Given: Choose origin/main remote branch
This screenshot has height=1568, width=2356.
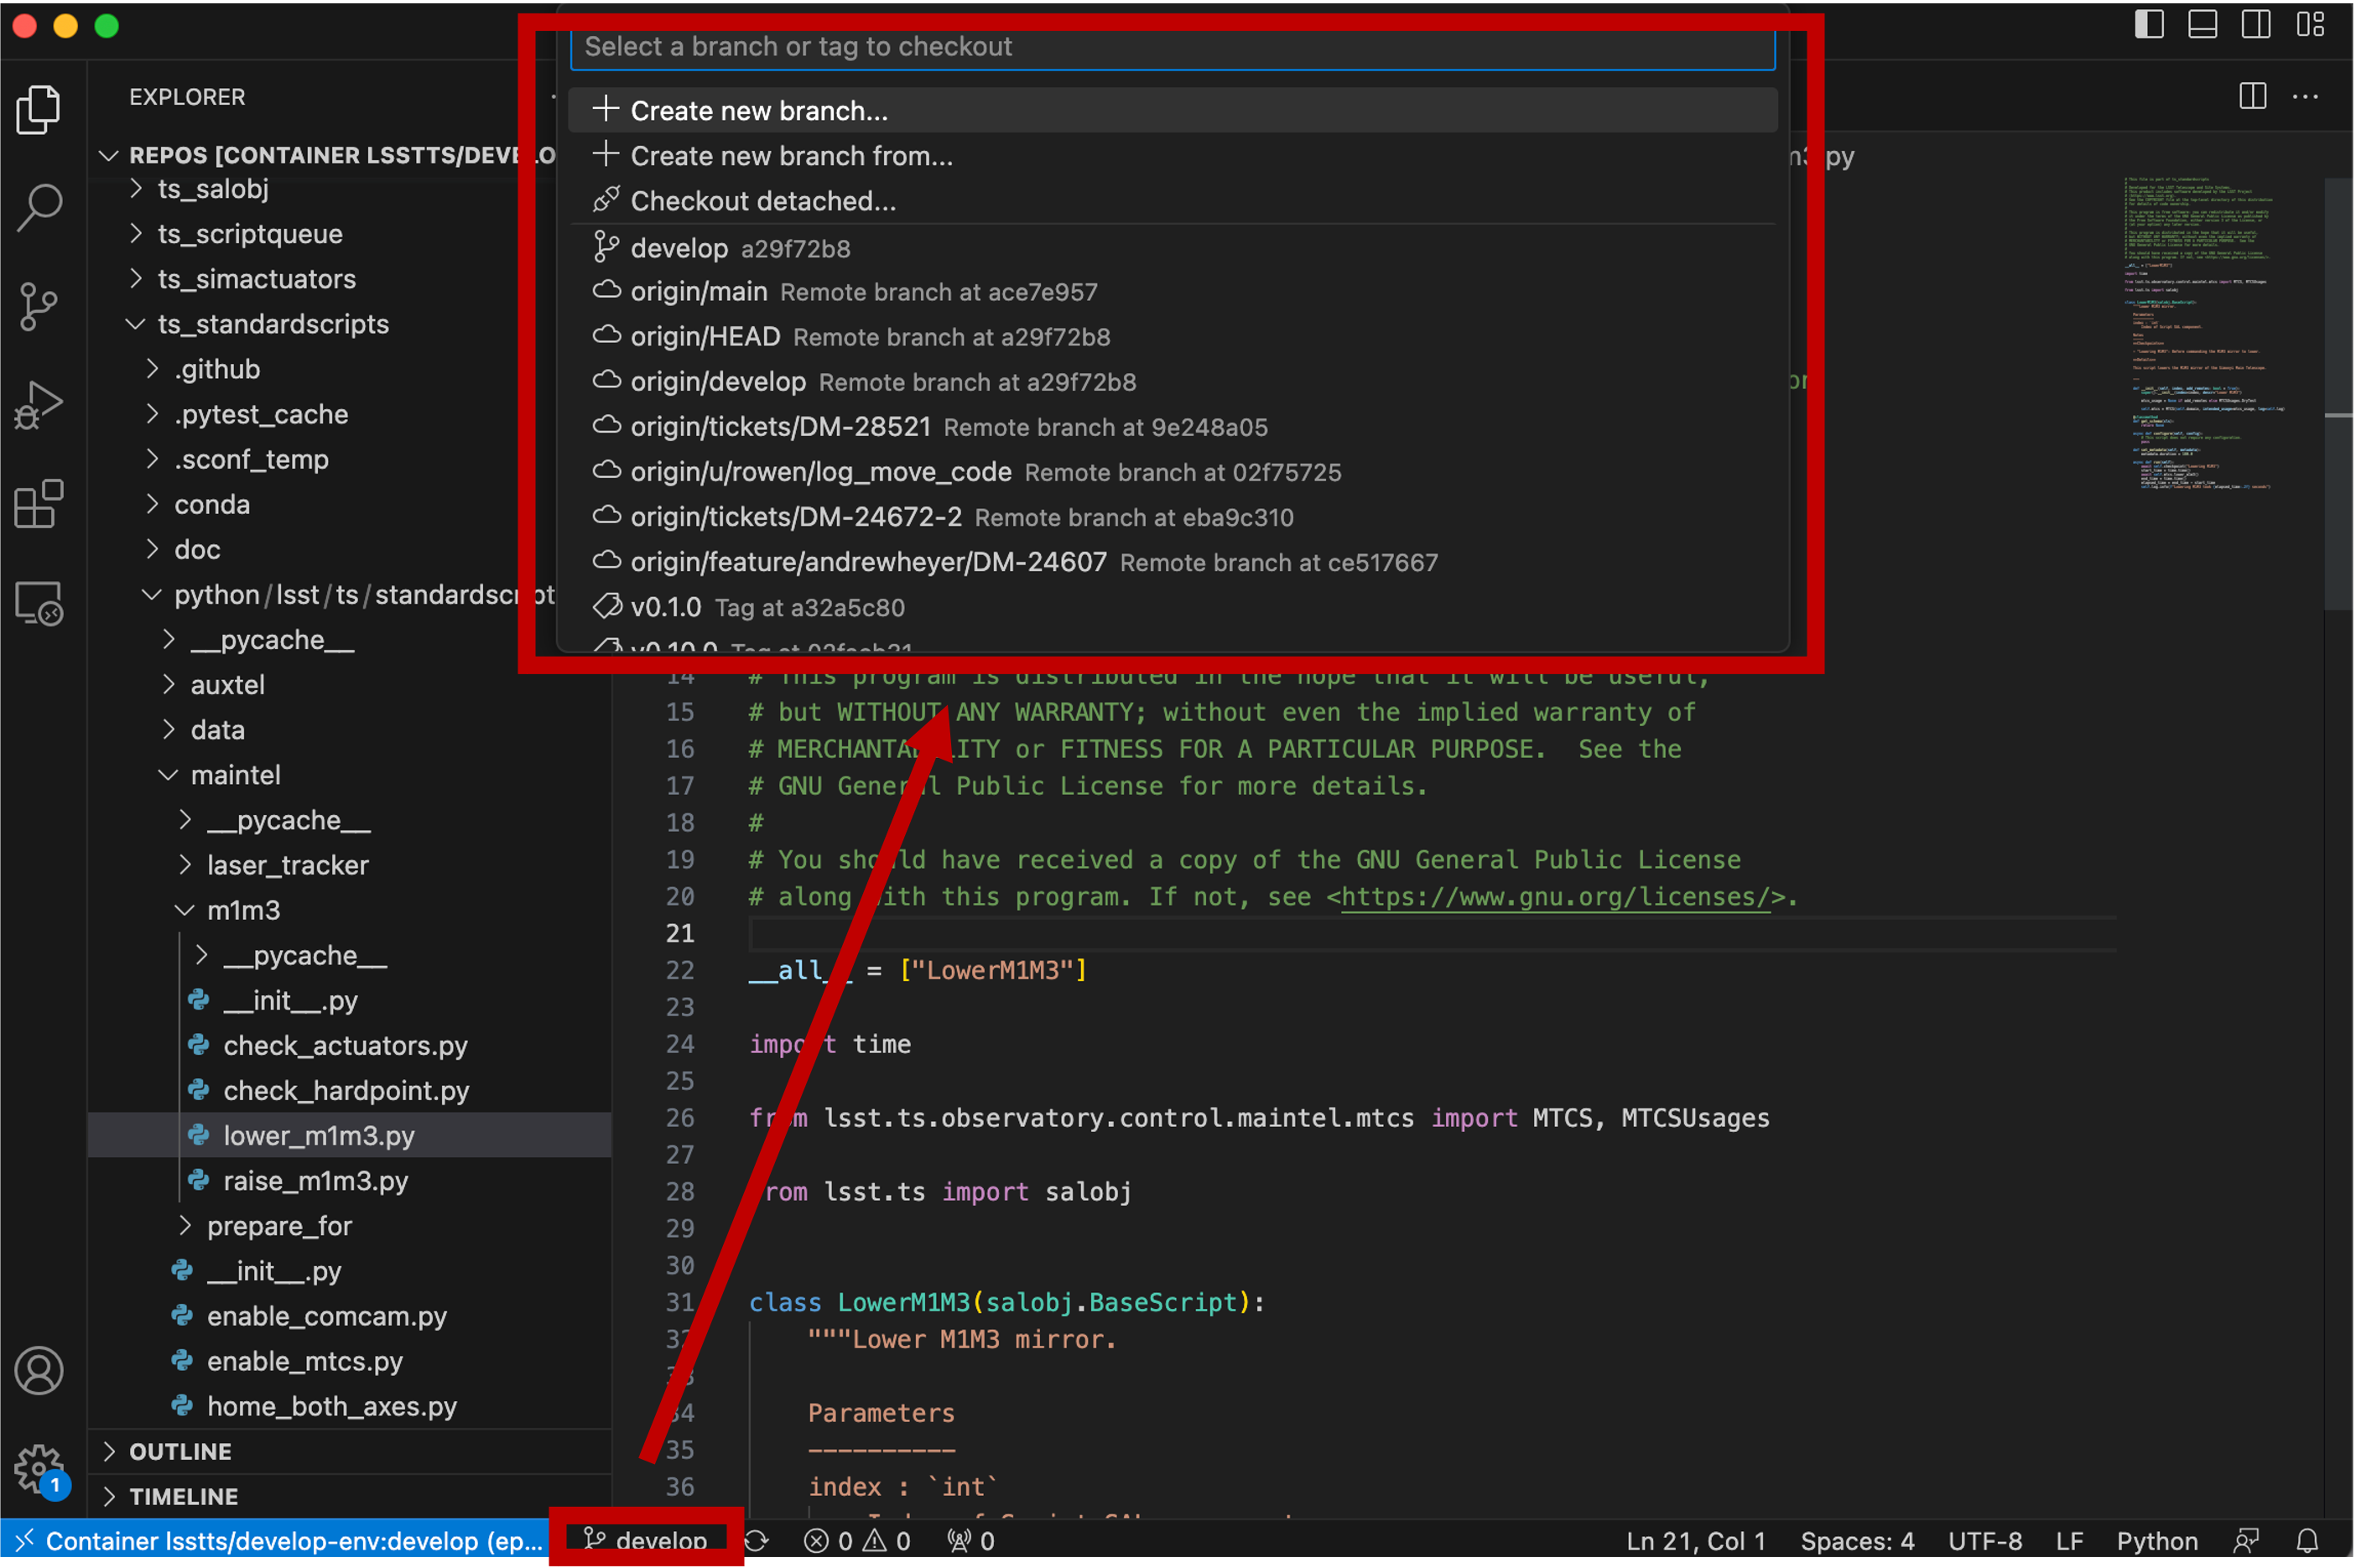Looking at the screenshot, I should (x=699, y=292).
